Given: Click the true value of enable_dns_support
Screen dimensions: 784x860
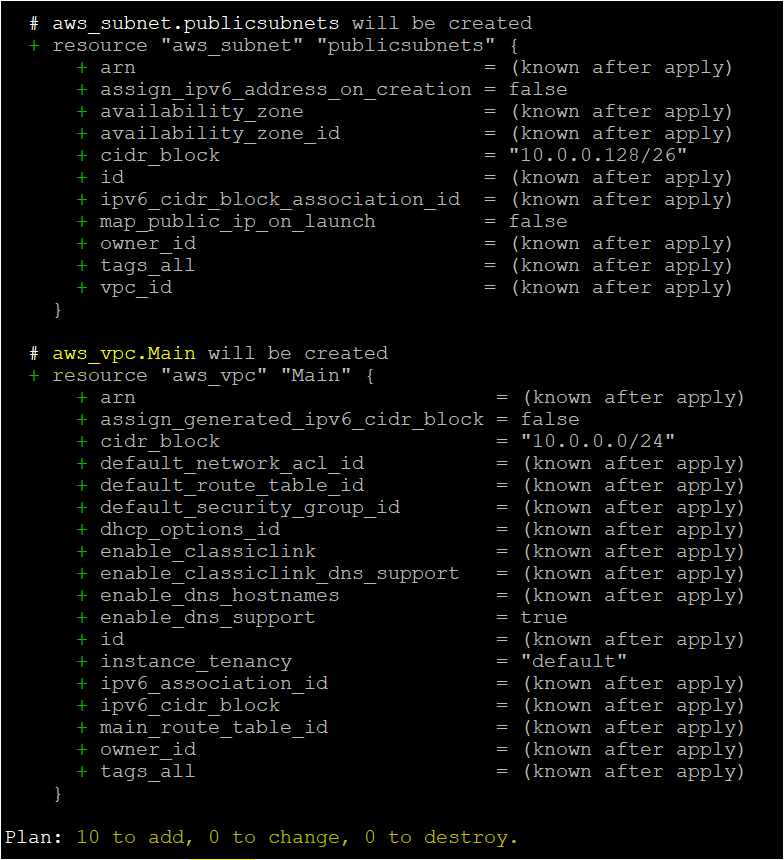Looking at the screenshot, I should 544,618.
